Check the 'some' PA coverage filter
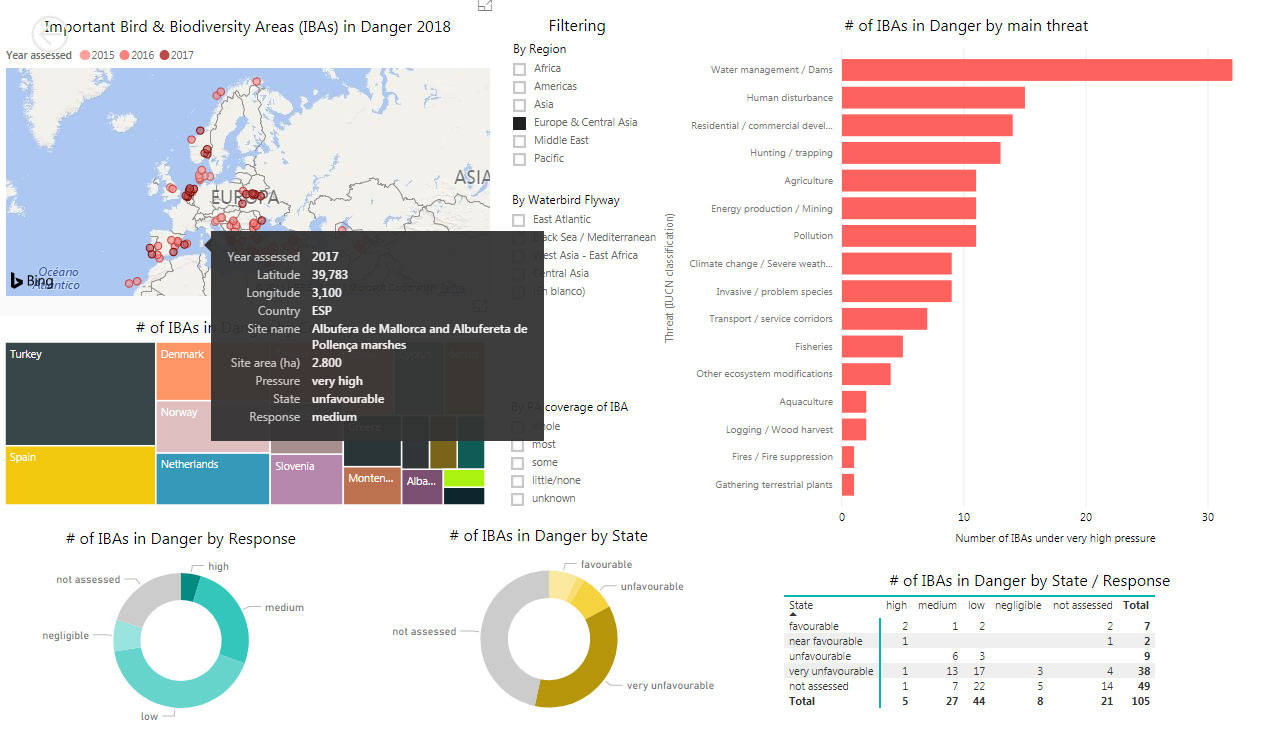The height and width of the screenshot is (730, 1280). pos(518,463)
